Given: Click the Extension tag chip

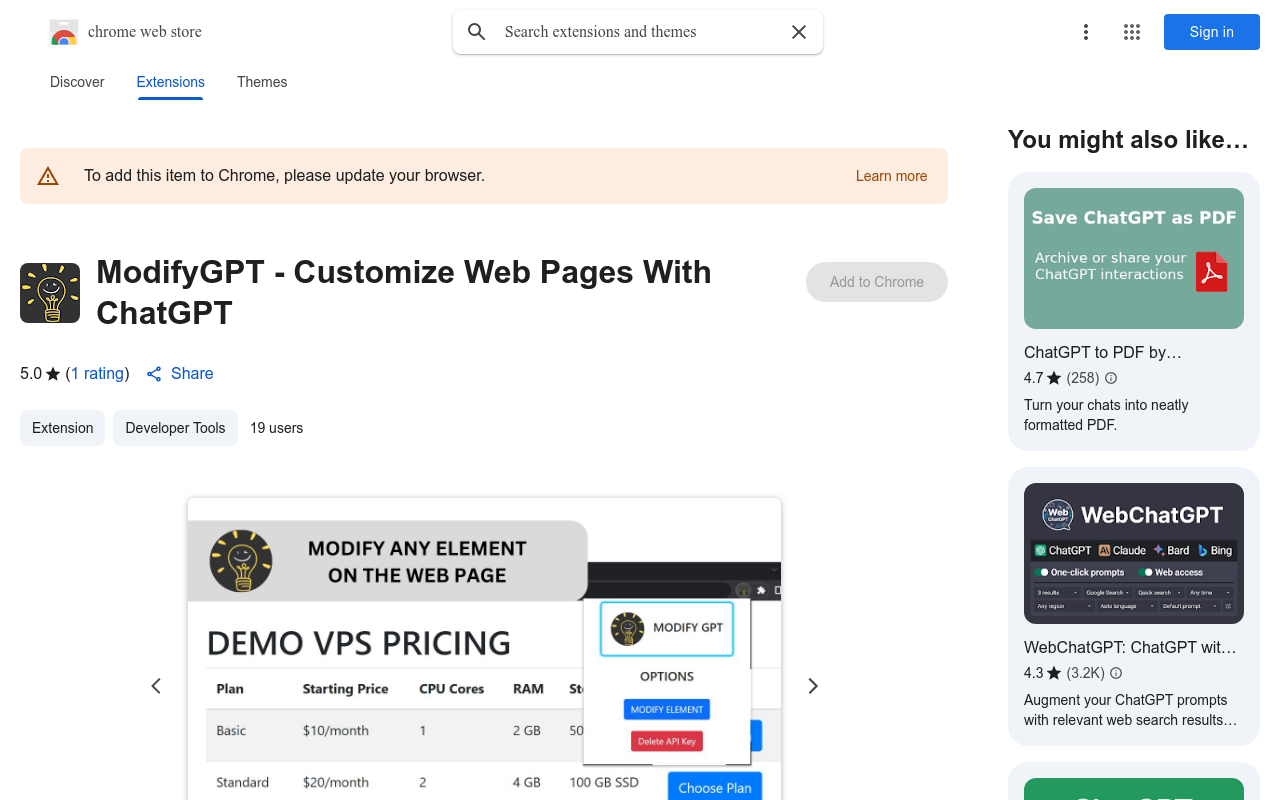Looking at the screenshot, I should click(x=62, y=428).
